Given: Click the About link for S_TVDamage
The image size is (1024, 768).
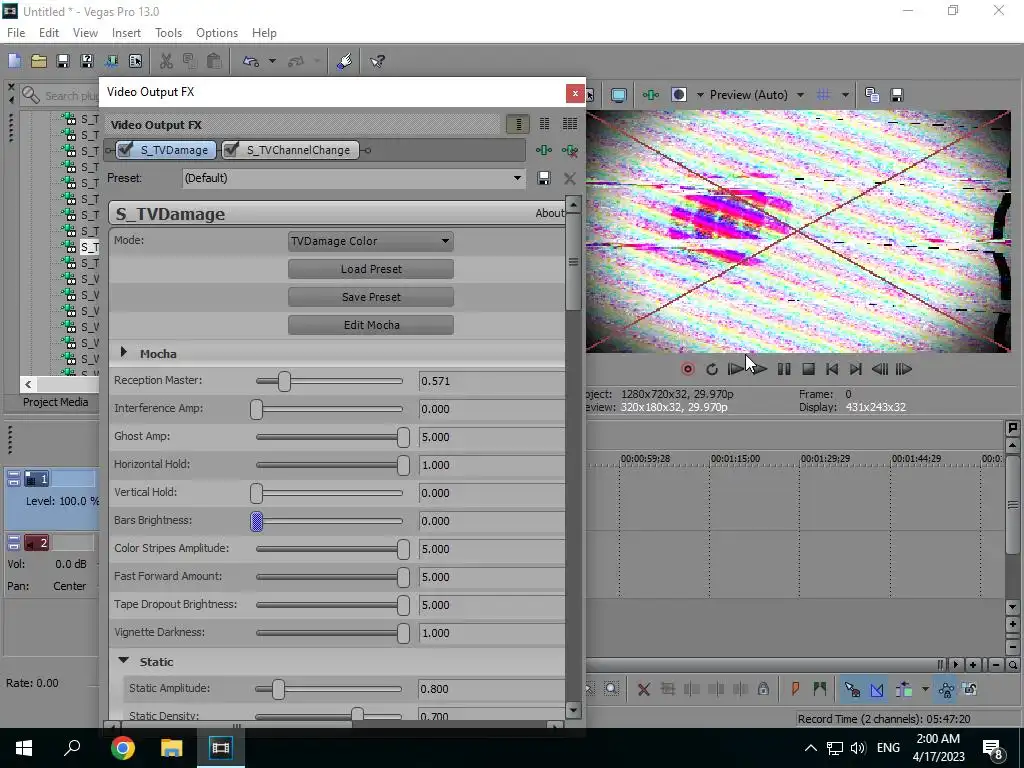Looking at the screenshot, I should click(x=550, y=214).
